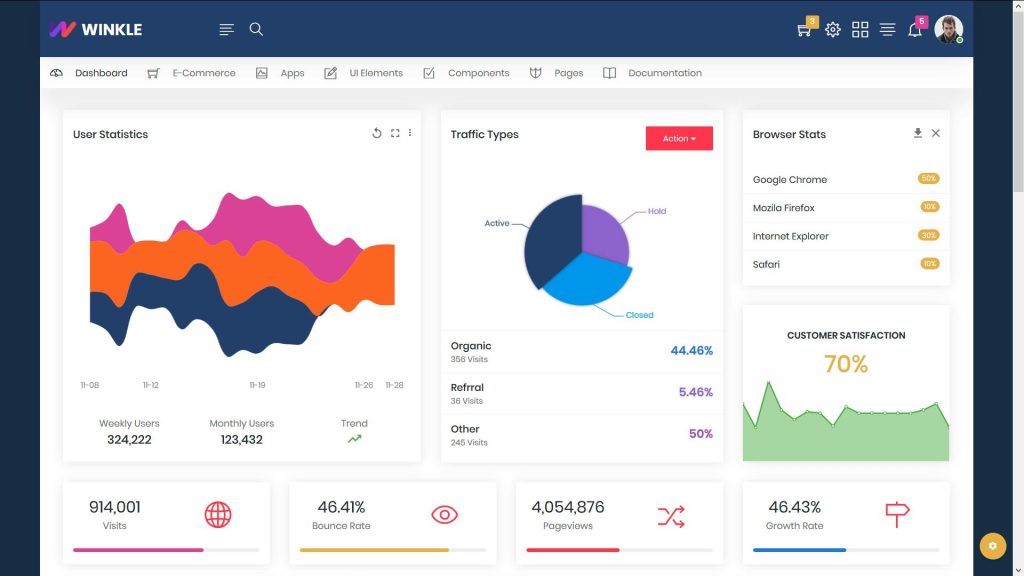The height and width of the screenshot is (576, 1024).
Task: Refresh the User Statistics chart
Action: [377, 132]
